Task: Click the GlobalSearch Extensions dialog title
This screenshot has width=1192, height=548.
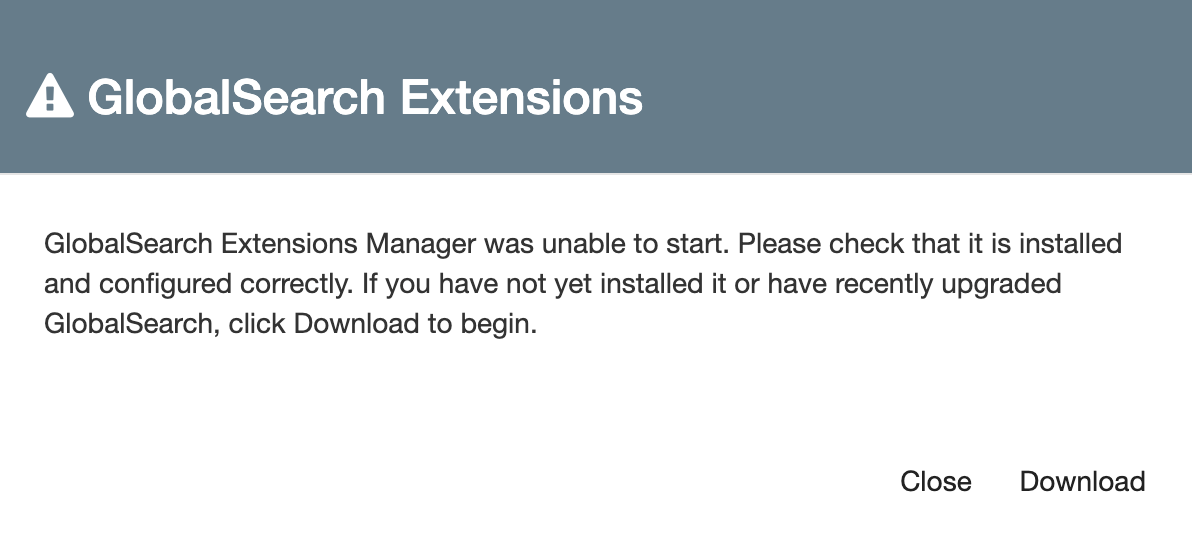Action: (364, 97)
